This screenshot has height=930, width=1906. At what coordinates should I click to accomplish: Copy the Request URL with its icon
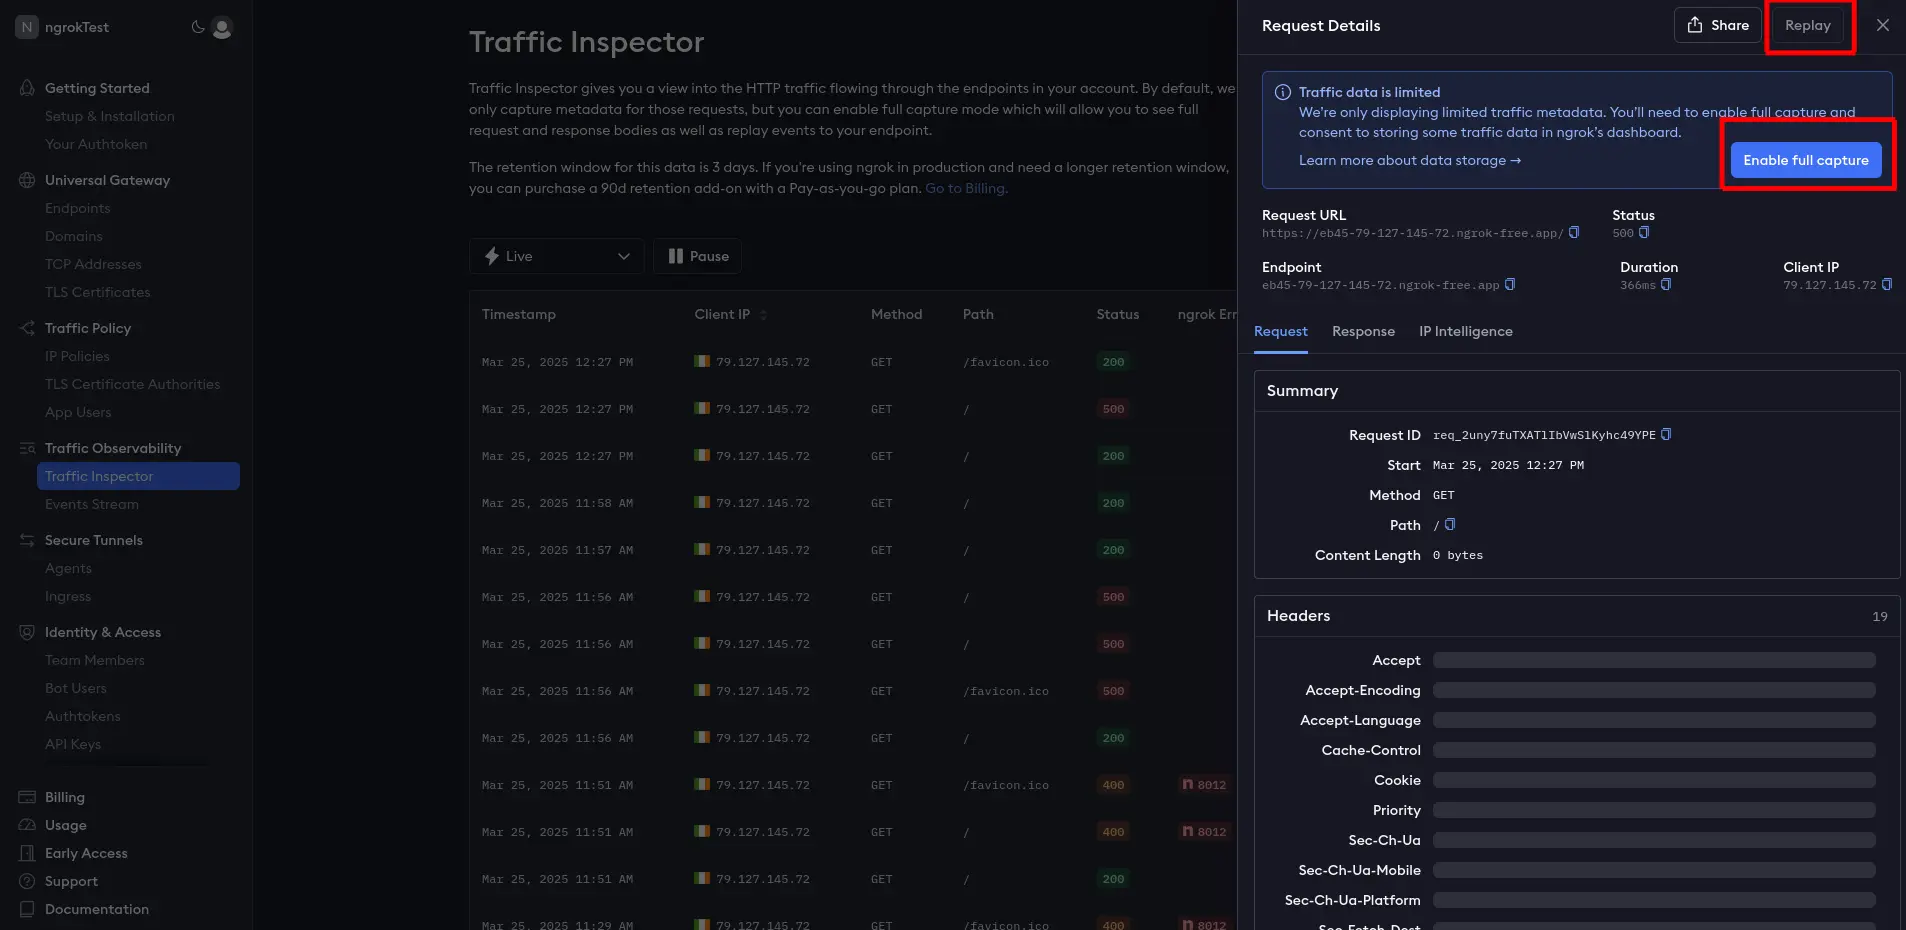coord(1574,233)
